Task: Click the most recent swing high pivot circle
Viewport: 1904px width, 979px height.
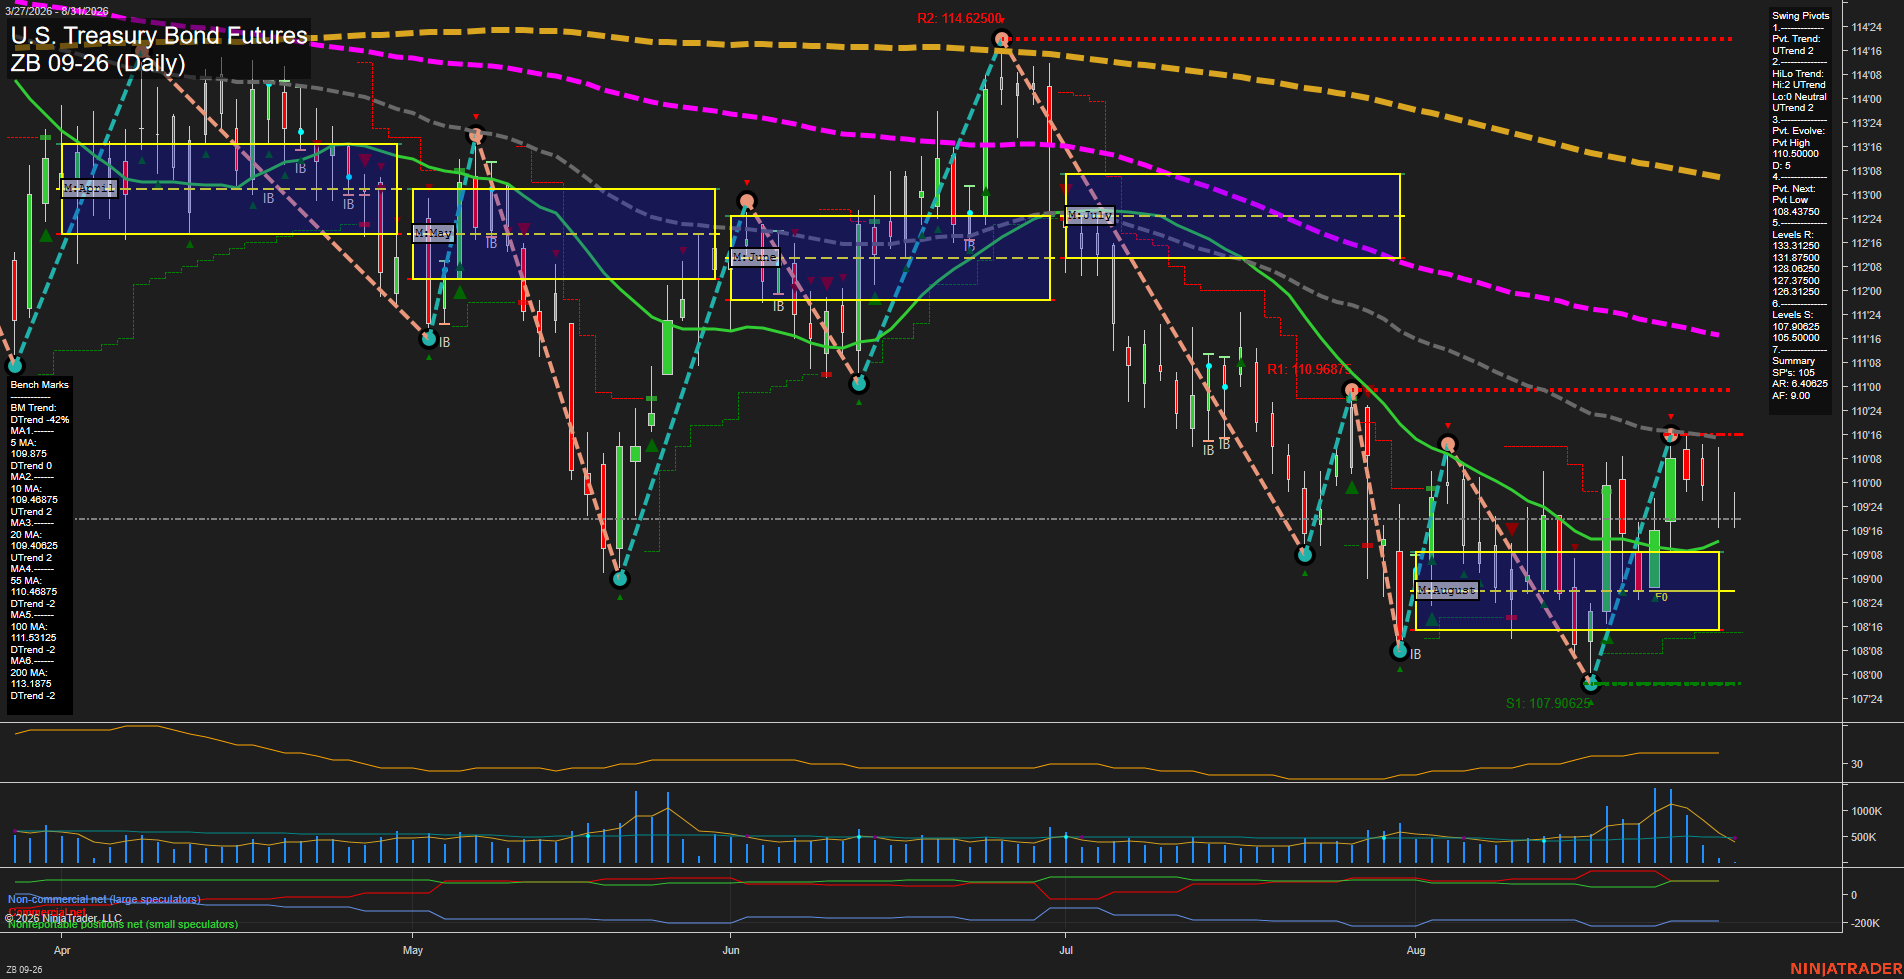Action: tap(1670, 436)
